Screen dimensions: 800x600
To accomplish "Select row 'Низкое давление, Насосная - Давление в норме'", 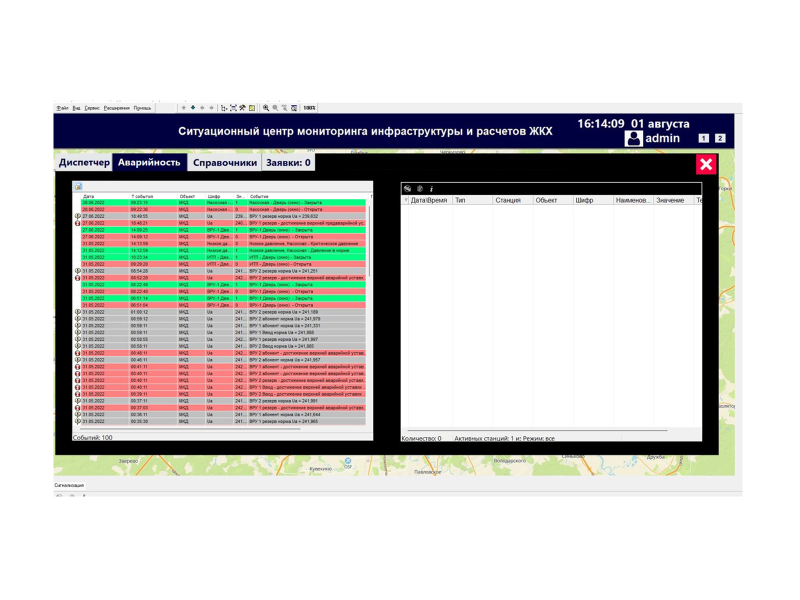I will coord(223,251).
